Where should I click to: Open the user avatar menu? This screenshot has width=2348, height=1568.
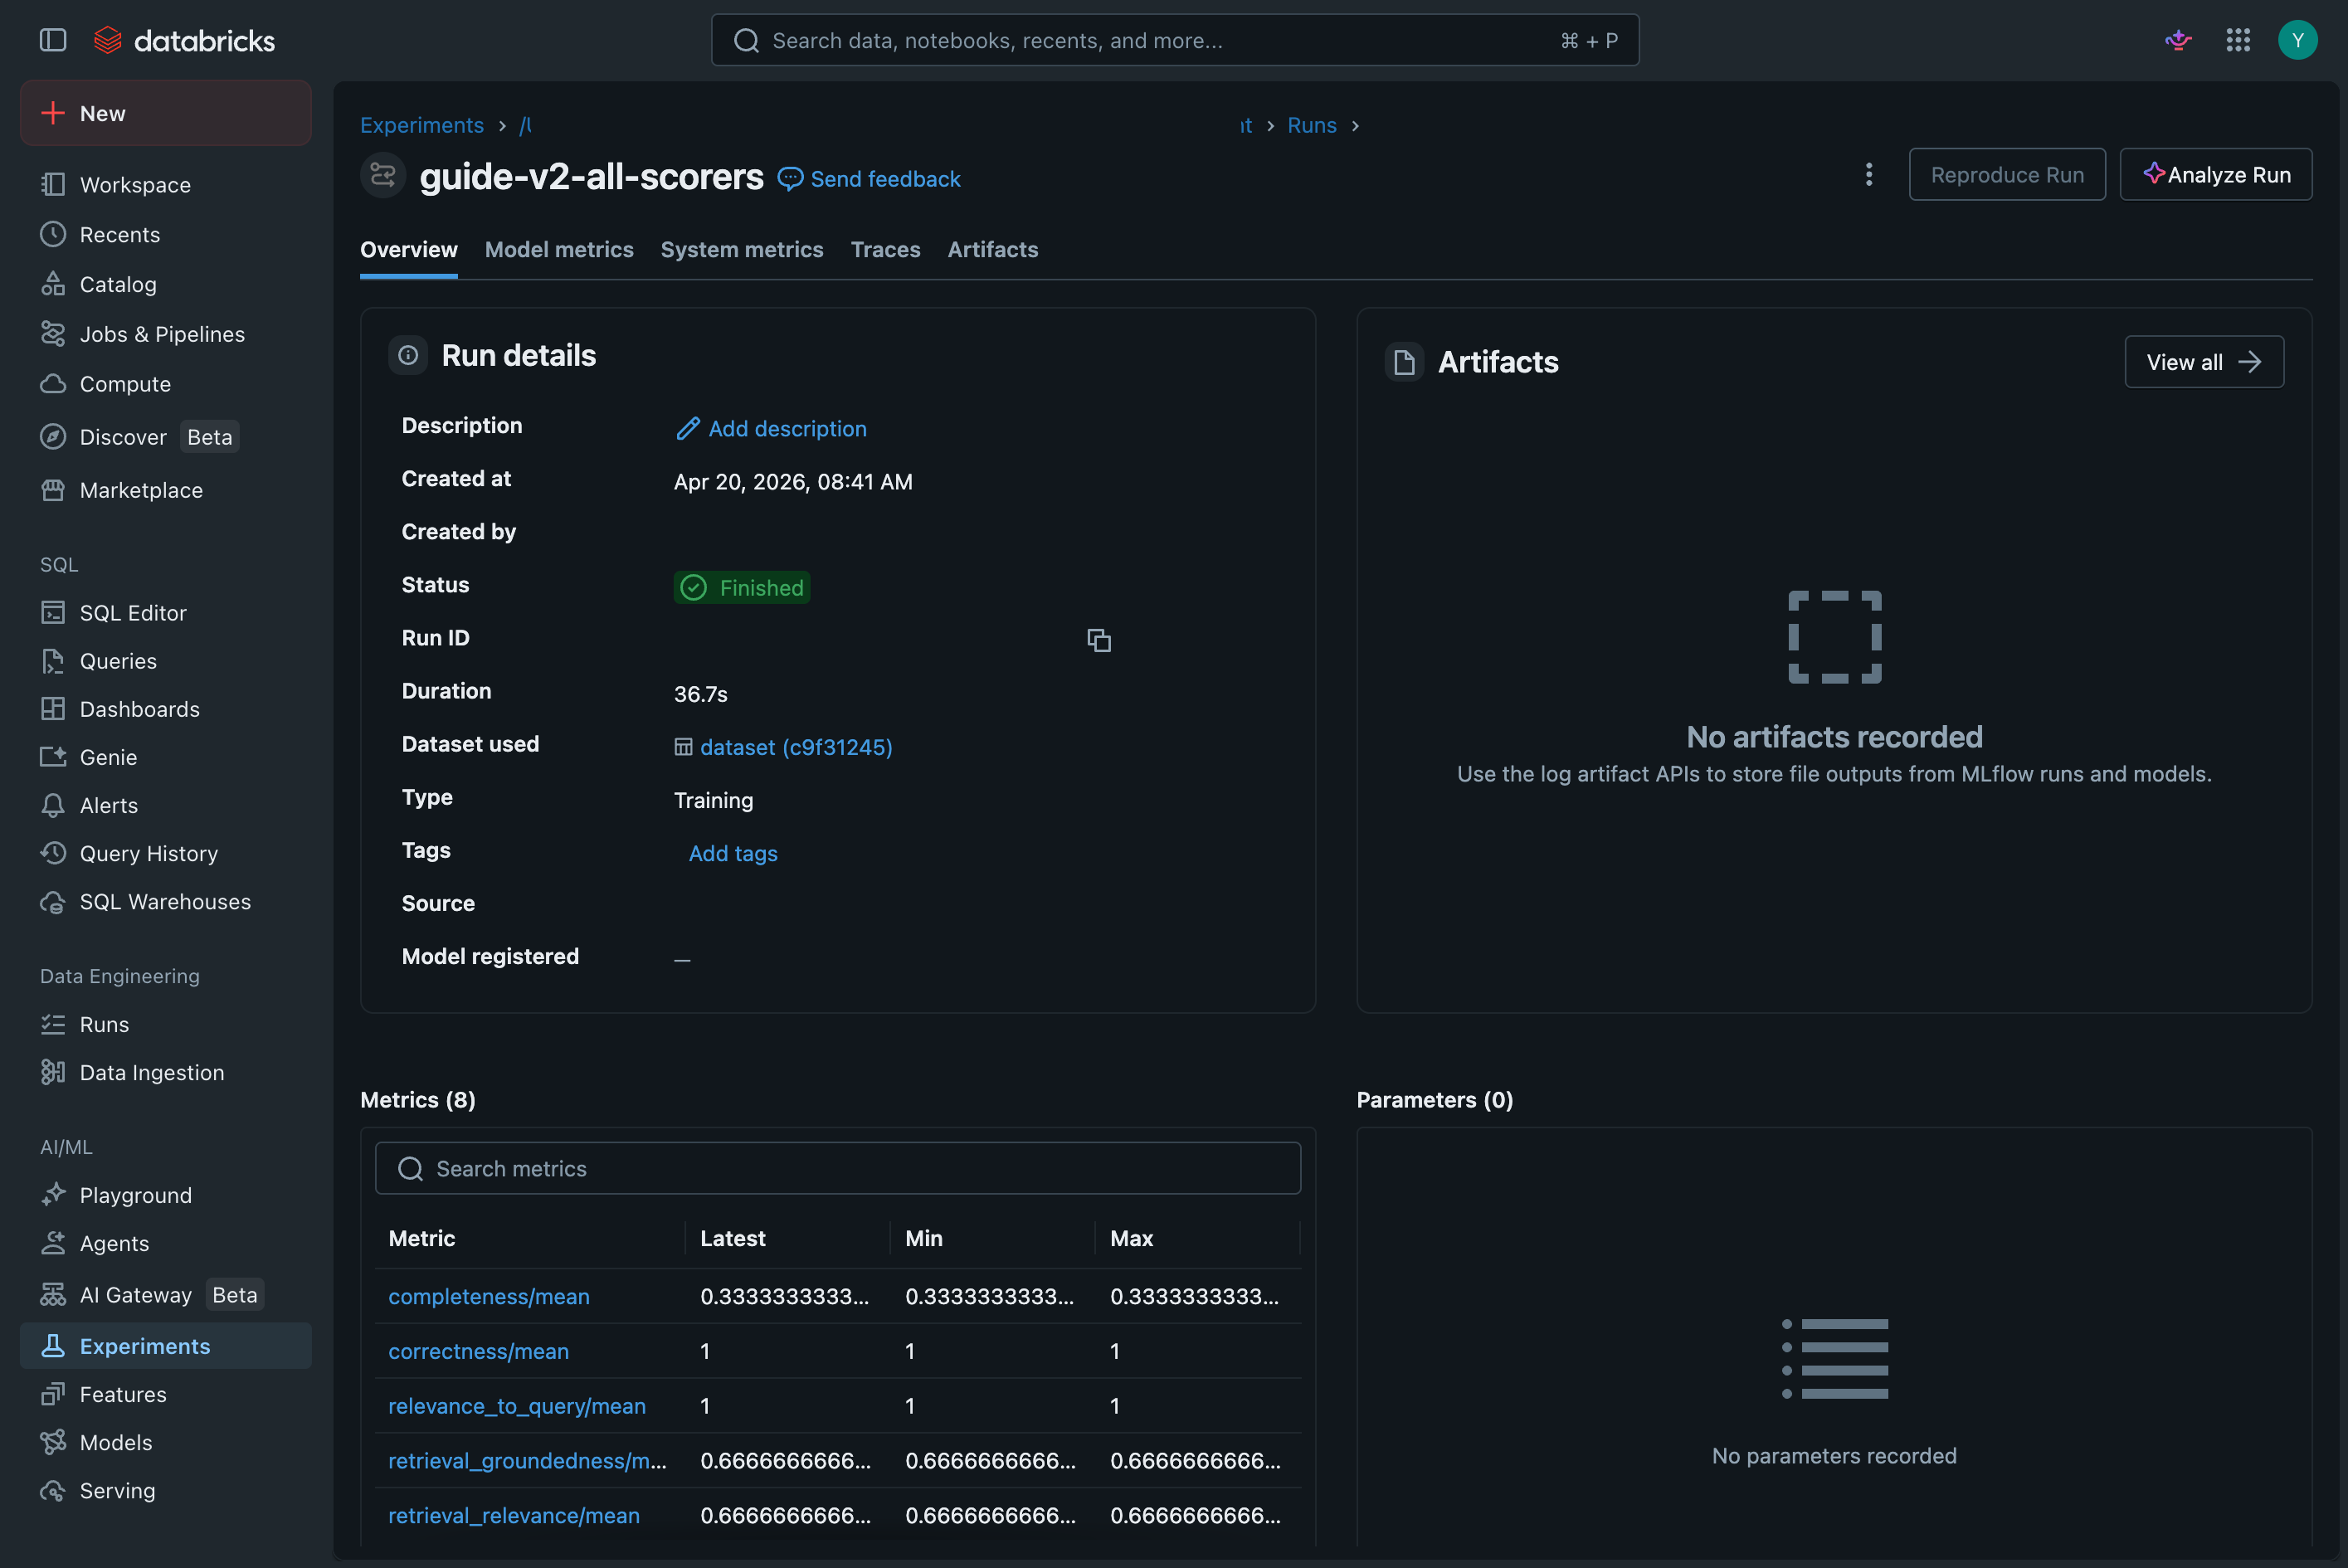pos(2297,40)
